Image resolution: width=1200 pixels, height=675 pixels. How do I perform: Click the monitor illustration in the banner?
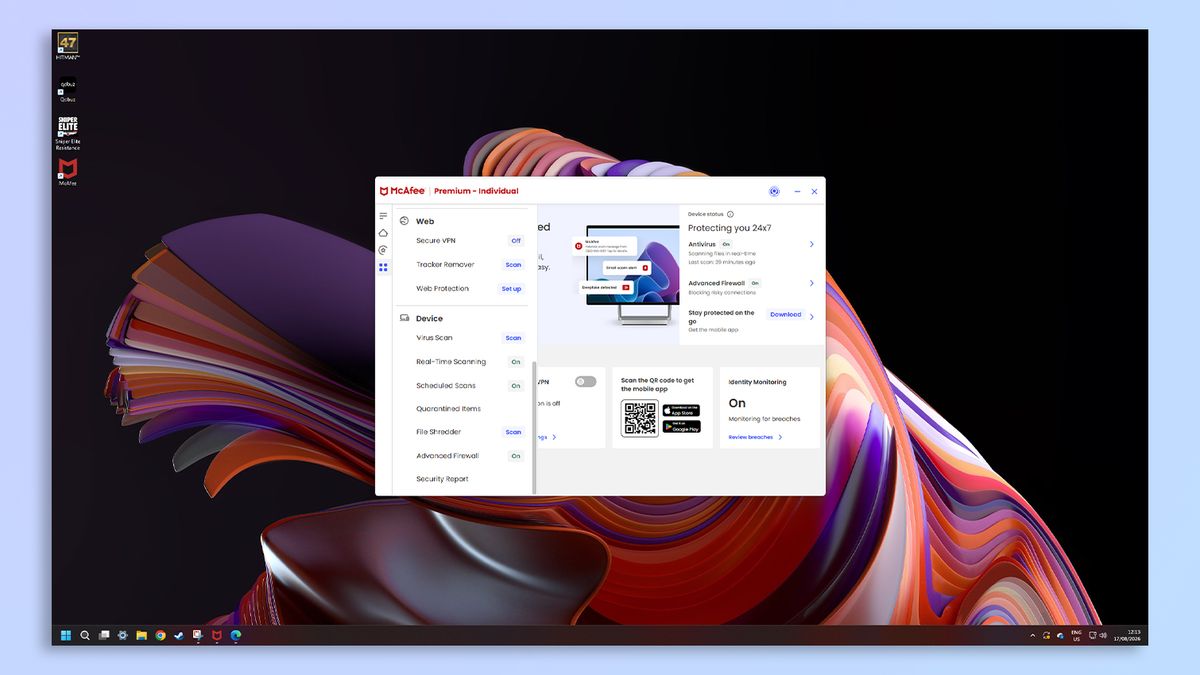point(626,275)
